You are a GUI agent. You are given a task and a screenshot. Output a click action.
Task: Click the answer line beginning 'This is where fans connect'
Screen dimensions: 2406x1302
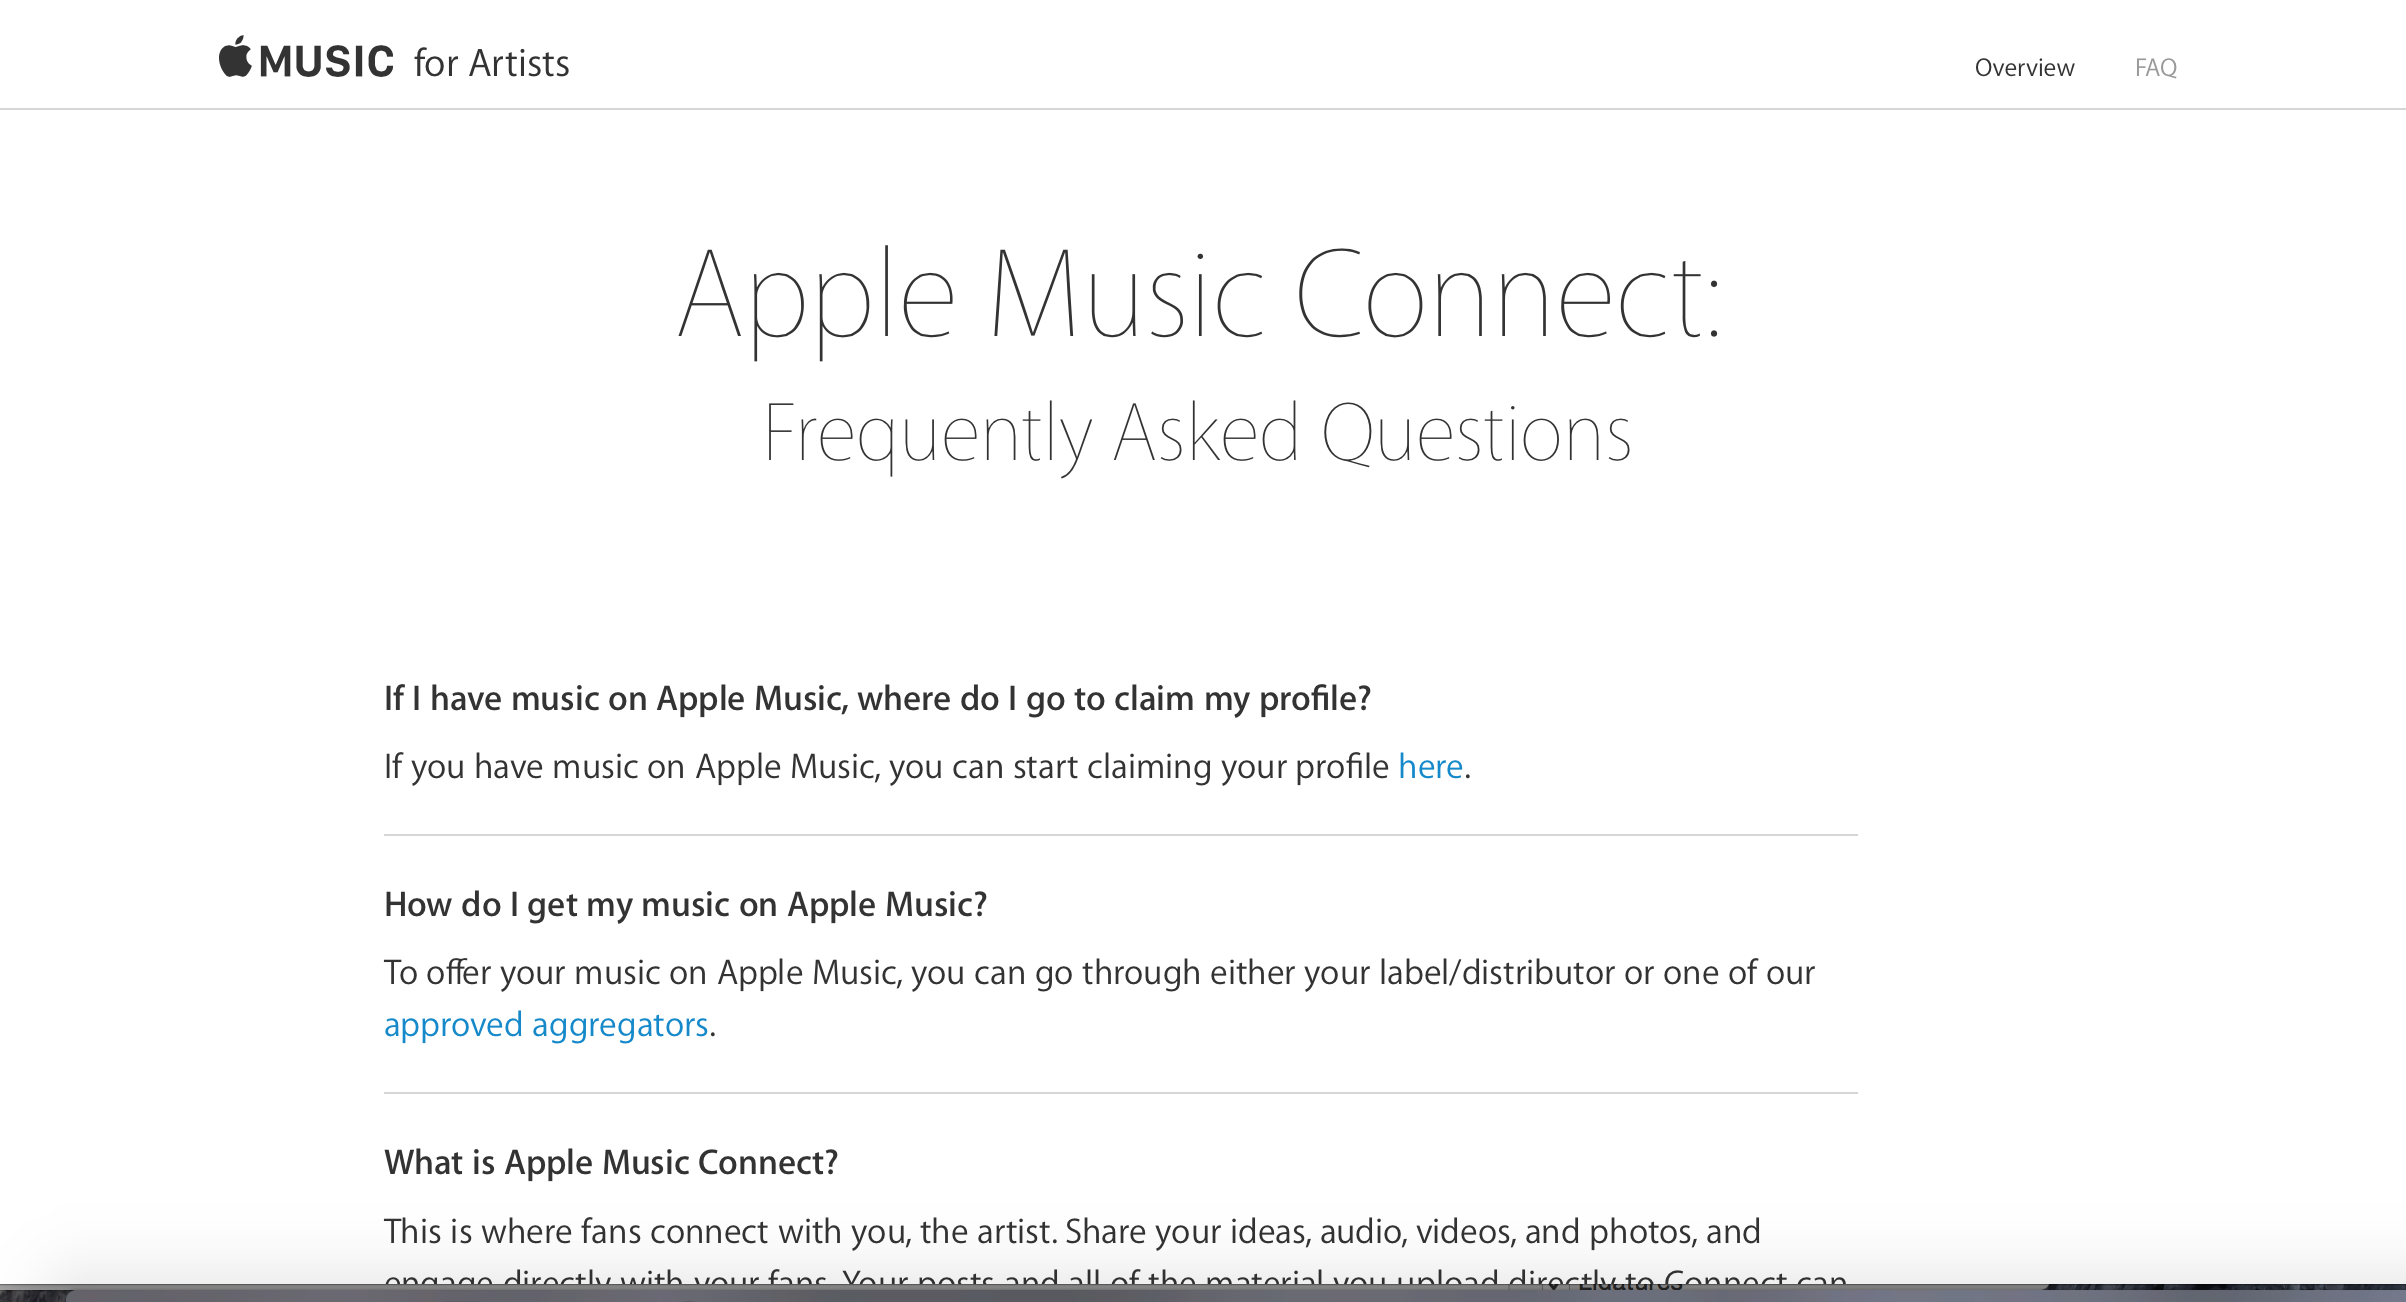tap(1072, 1231)
